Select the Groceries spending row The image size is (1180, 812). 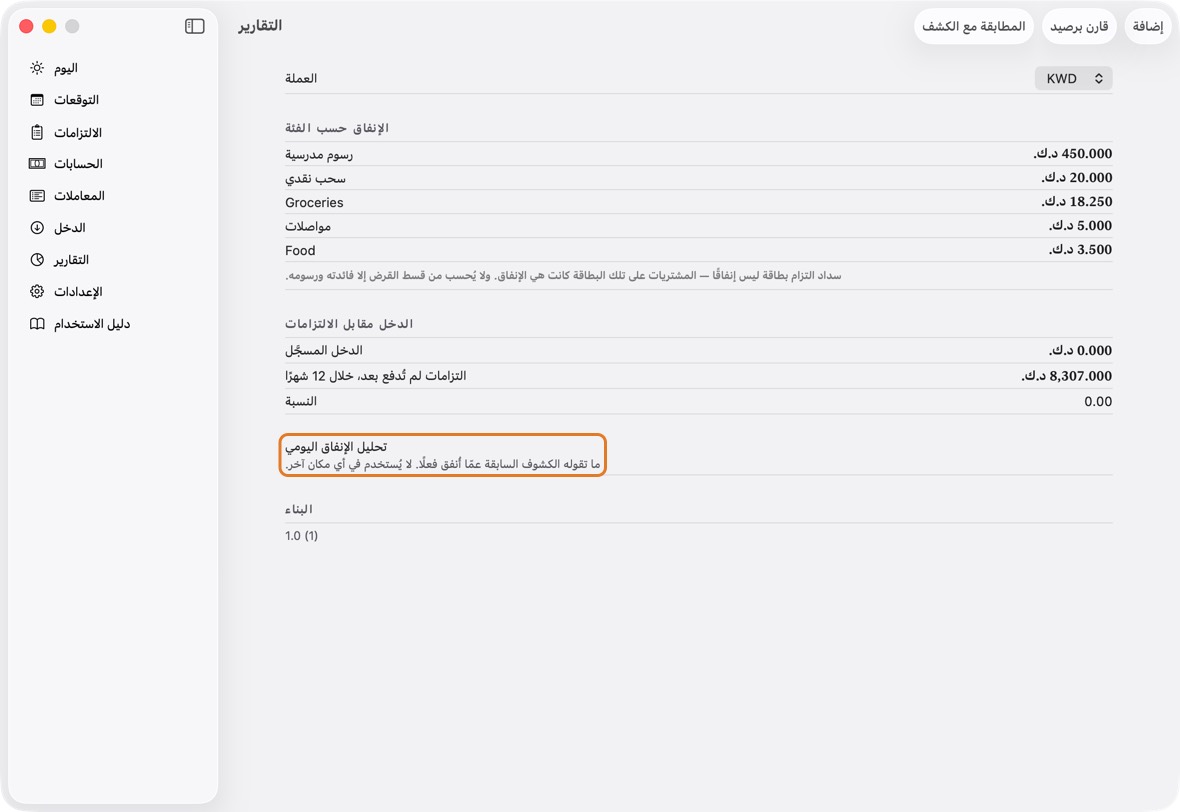(x=698, y=202)
